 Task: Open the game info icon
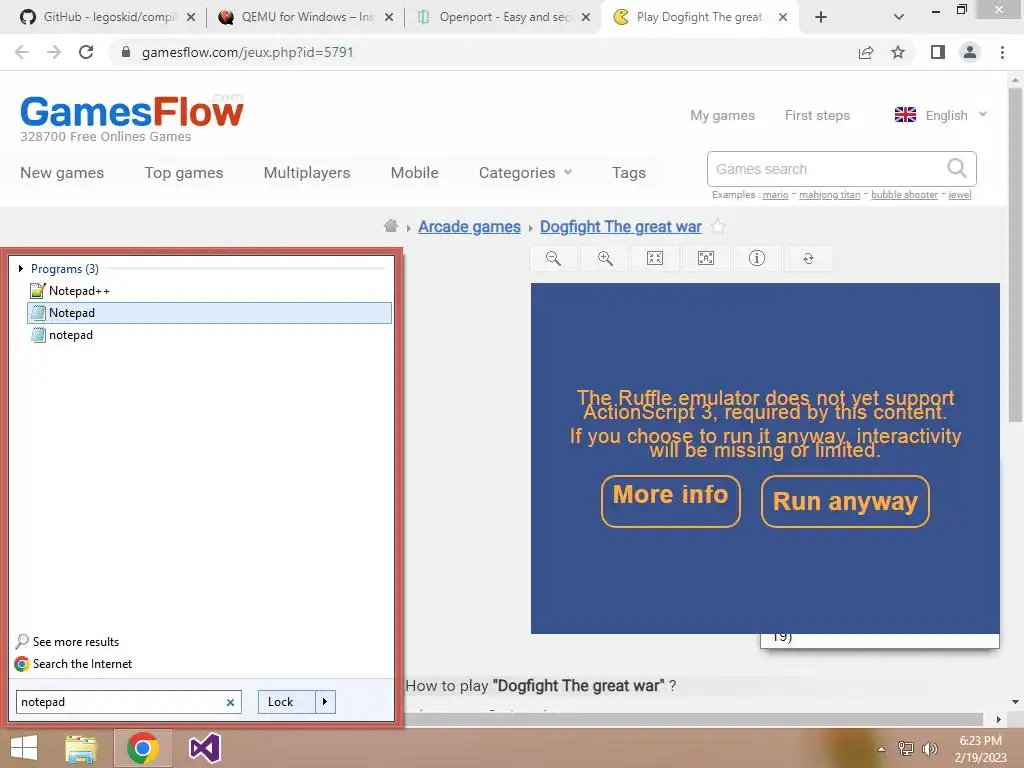757,258
